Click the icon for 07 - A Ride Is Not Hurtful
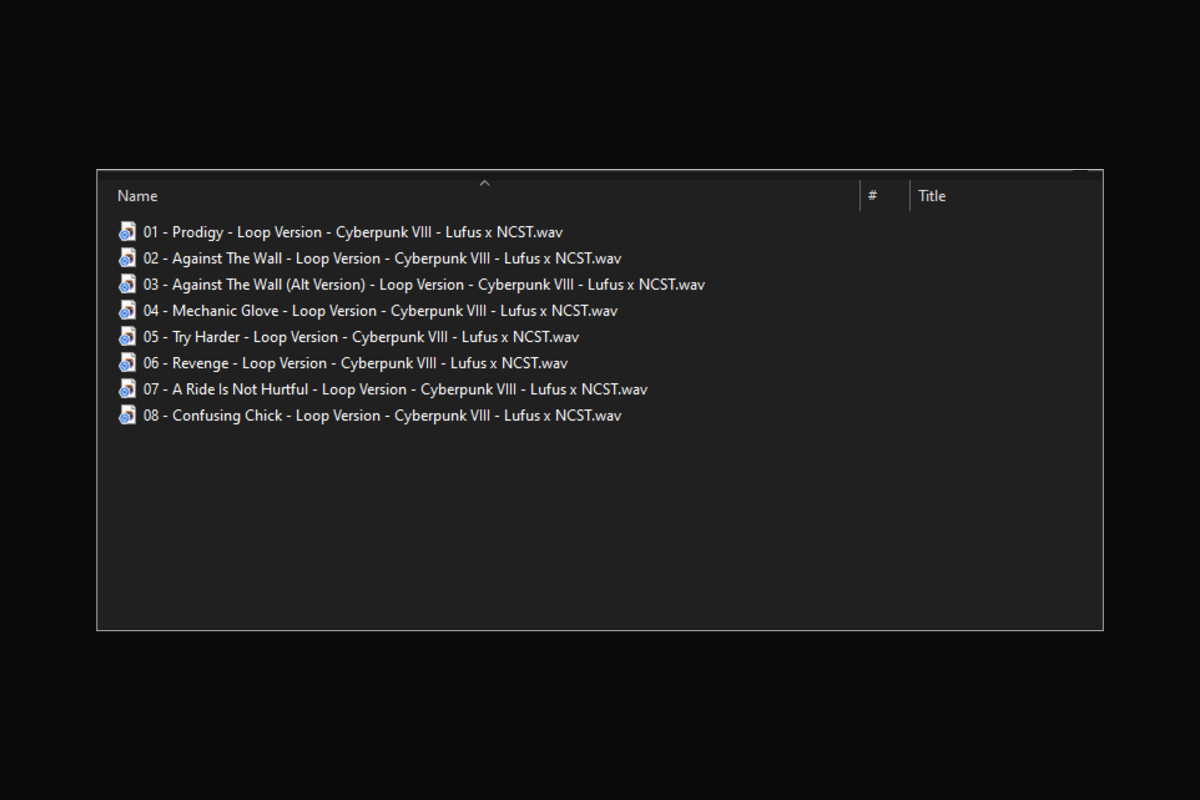Image resolution: width=1200 pixels, height=800 pixels. pos(127,389)
